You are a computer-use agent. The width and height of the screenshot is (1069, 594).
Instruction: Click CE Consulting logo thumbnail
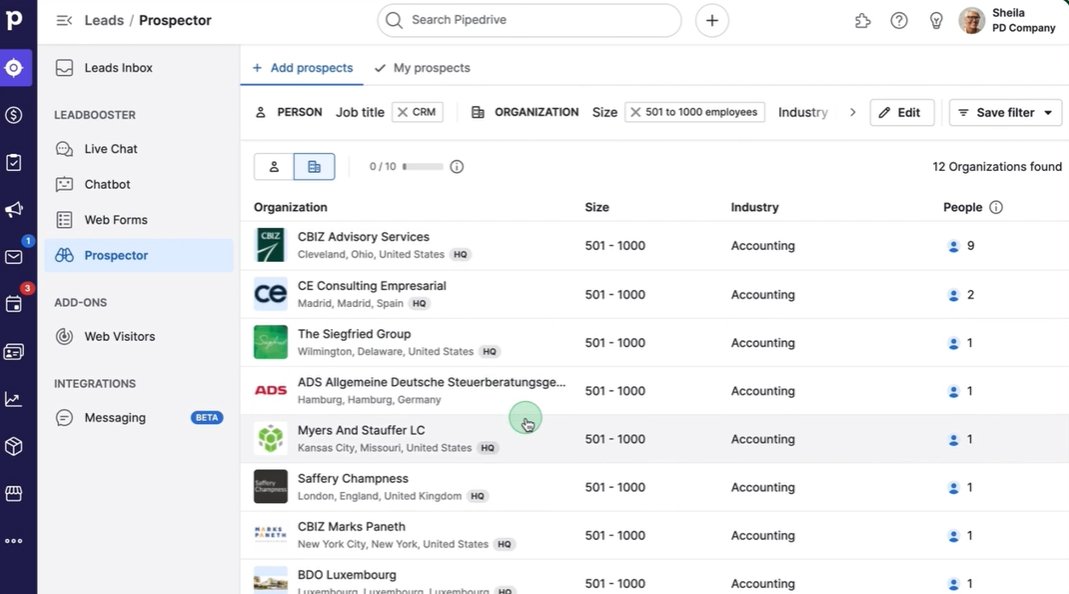point(271,294)
